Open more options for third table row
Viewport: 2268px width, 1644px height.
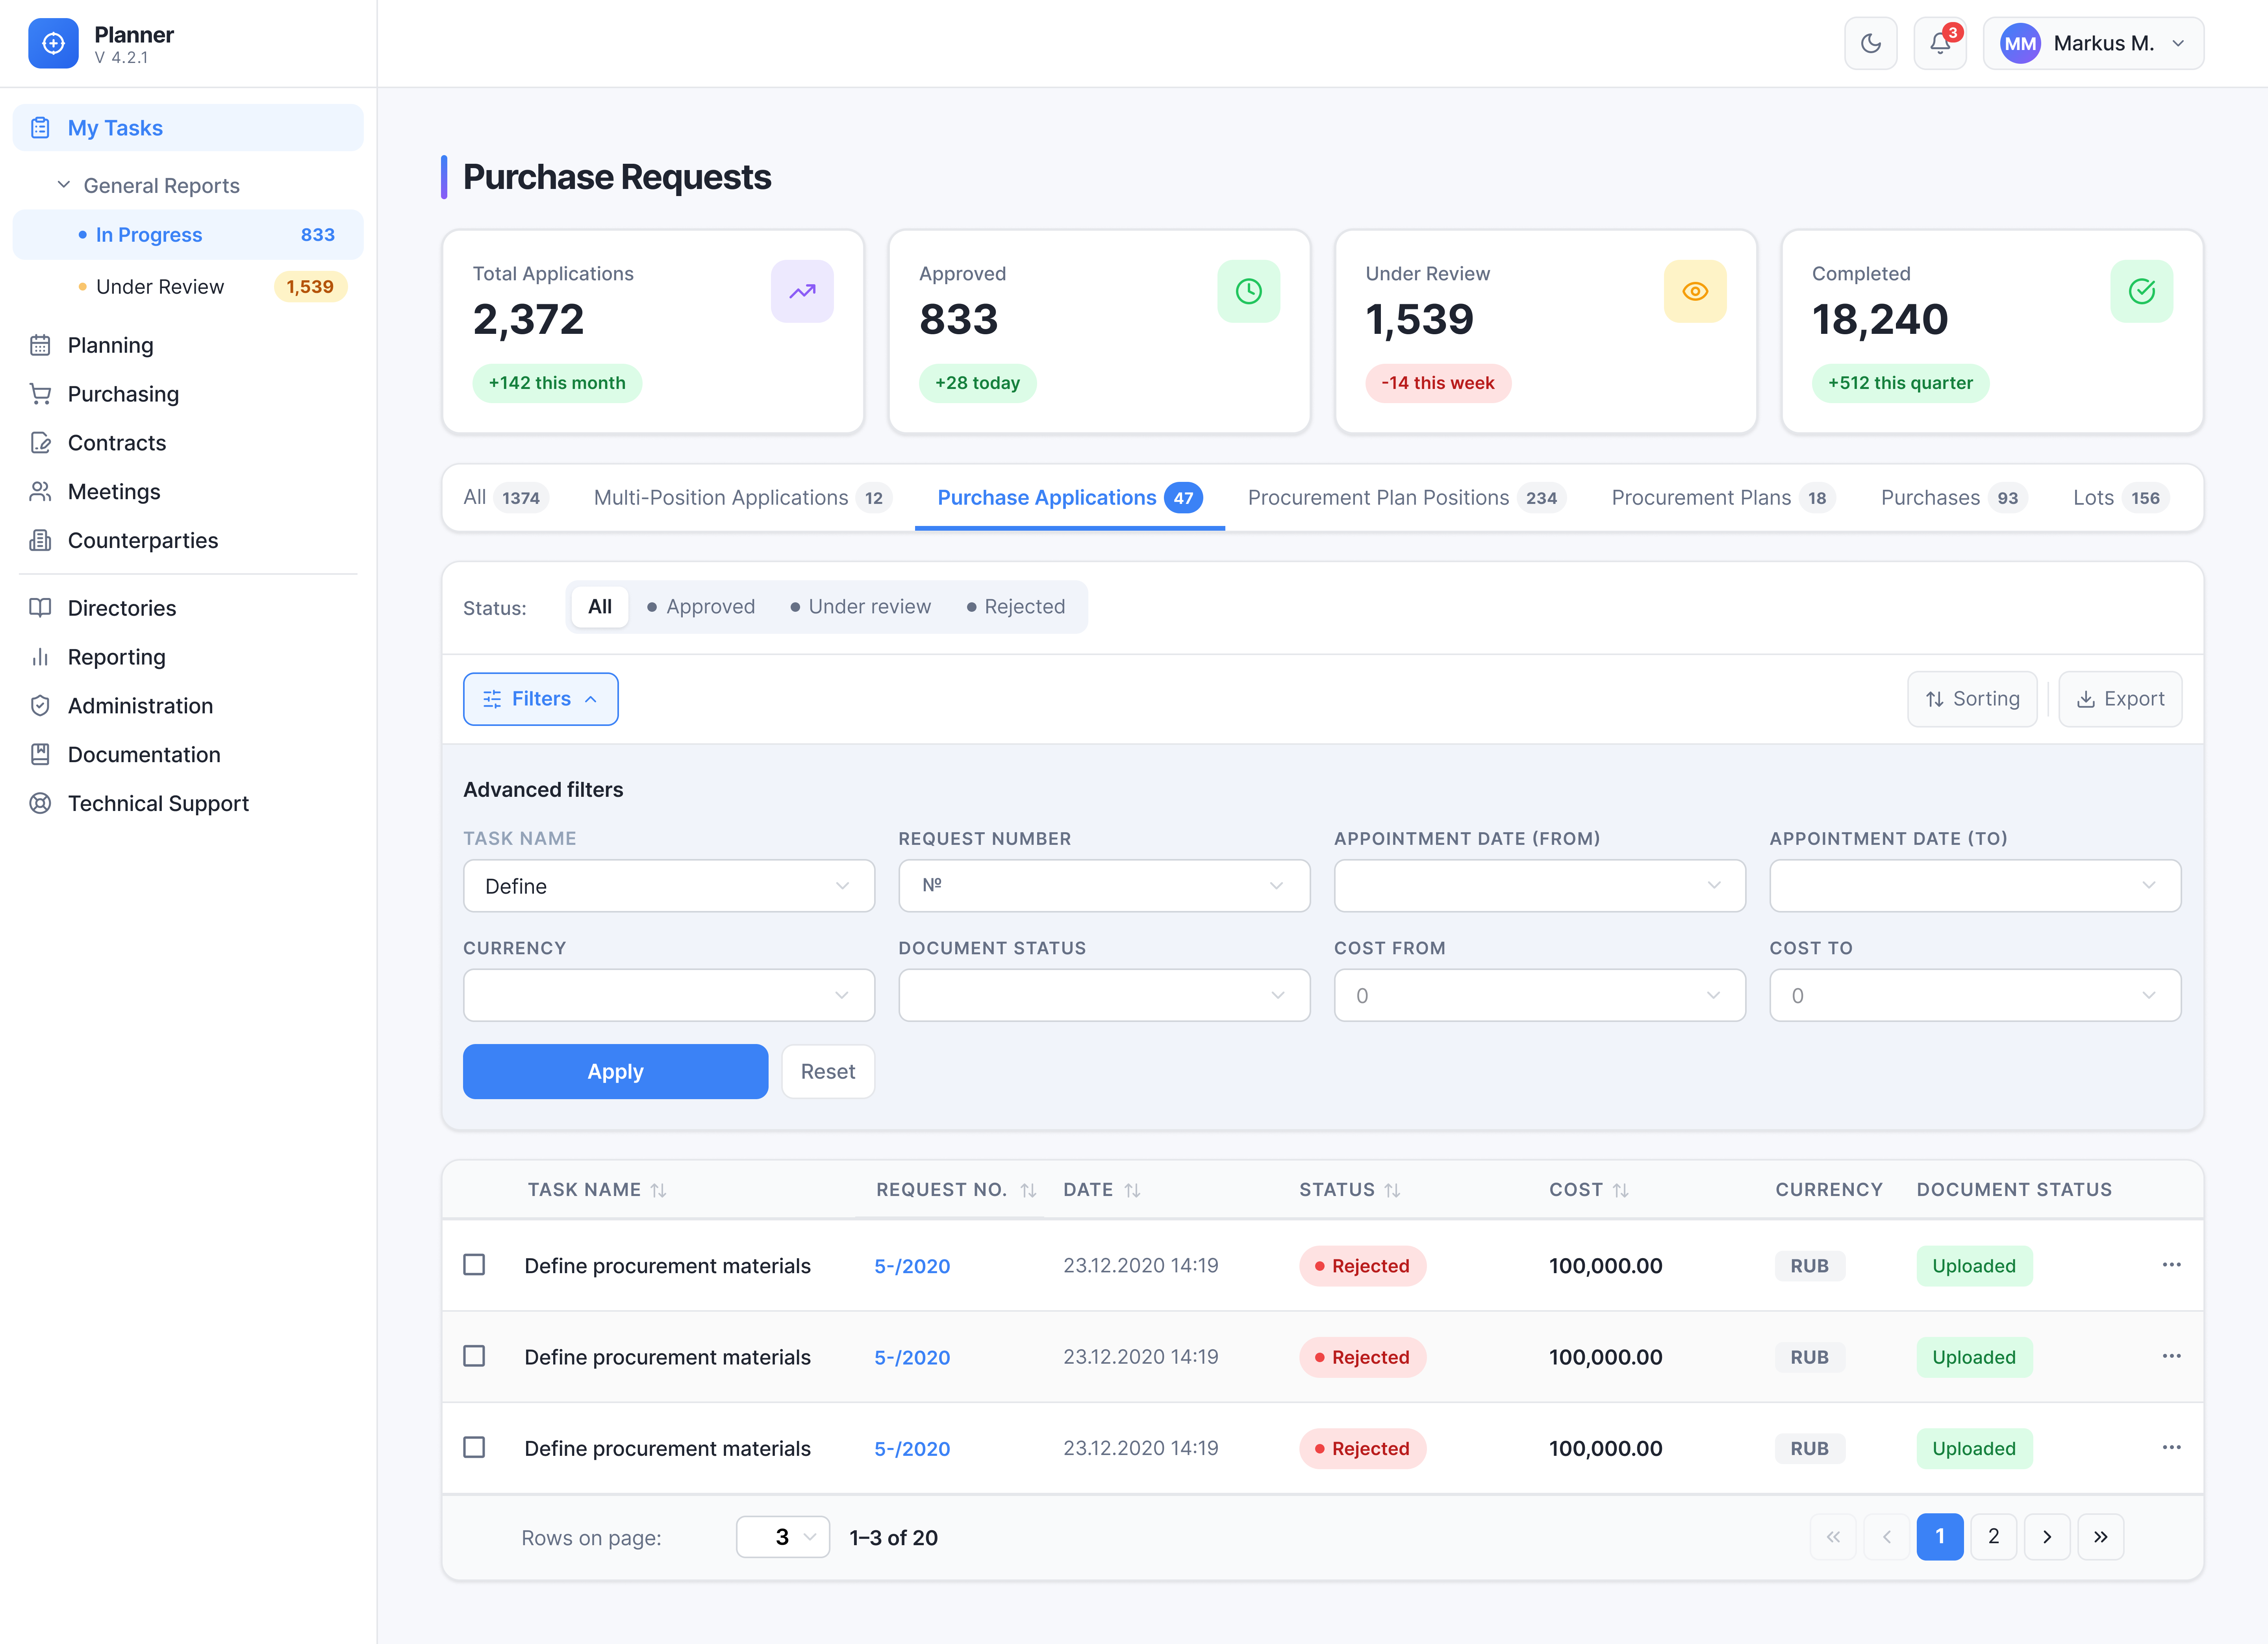(x=2171, y=1448)
